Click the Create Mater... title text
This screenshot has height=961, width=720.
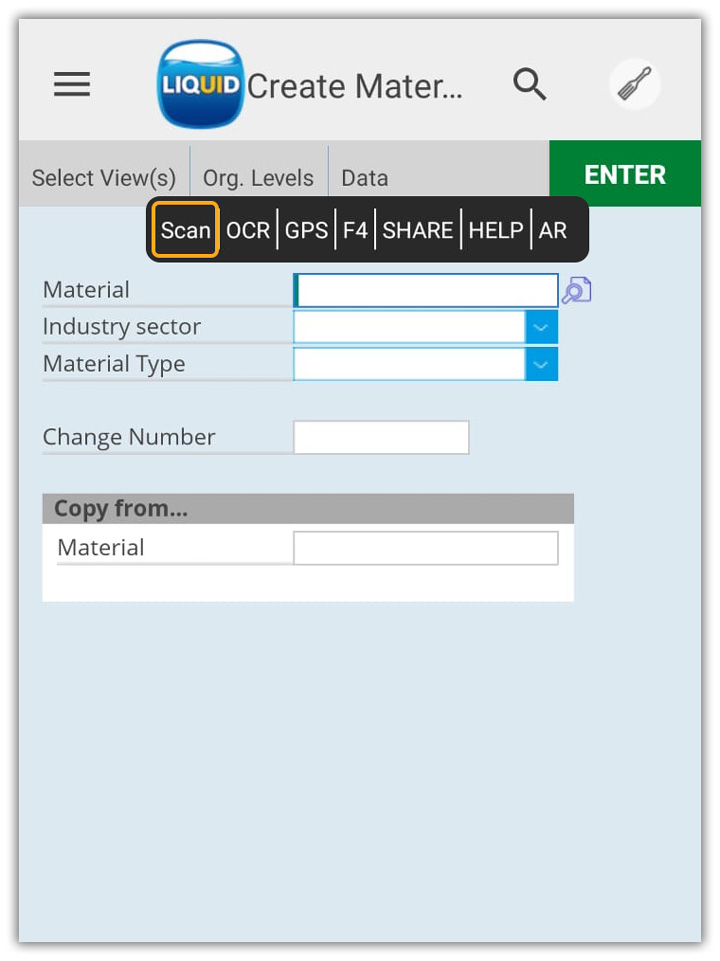(354, 86)
